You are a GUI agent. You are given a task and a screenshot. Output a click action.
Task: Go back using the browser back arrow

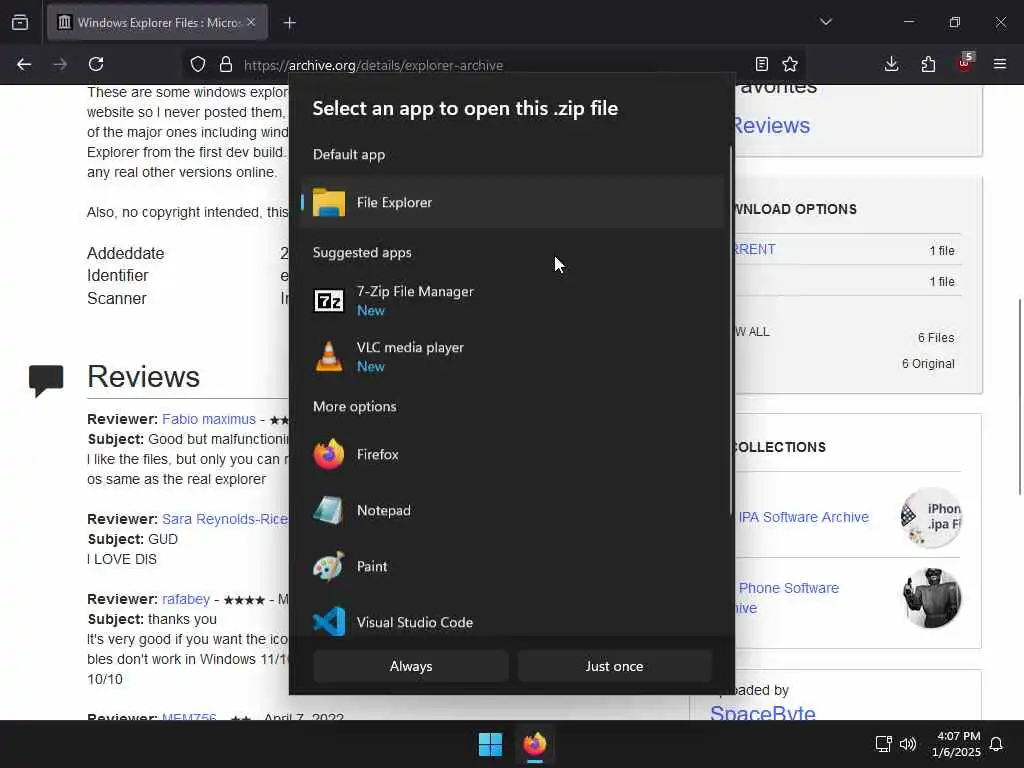(24, 64)
